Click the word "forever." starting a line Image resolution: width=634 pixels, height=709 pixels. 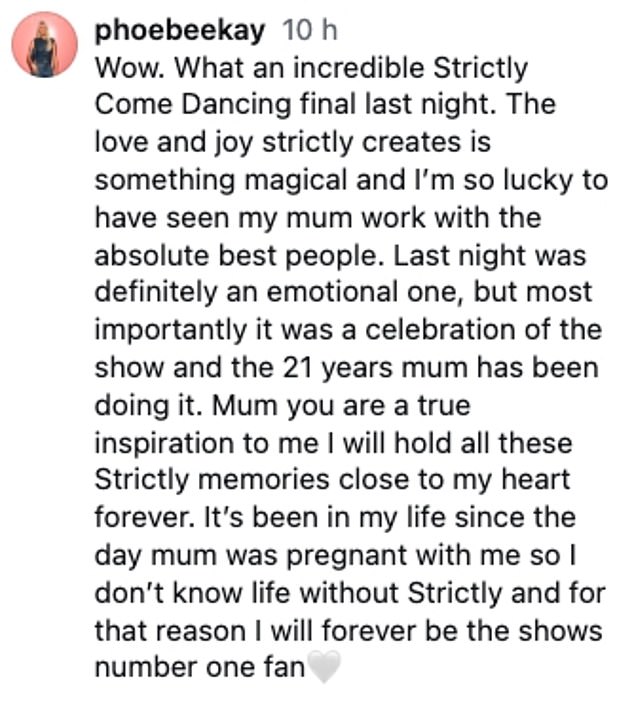(x=134, y=517)
